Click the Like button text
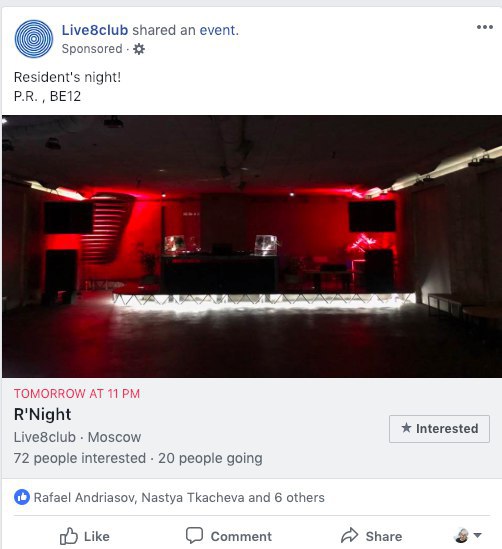Screen dimensions: 502x549 (97, 536)
